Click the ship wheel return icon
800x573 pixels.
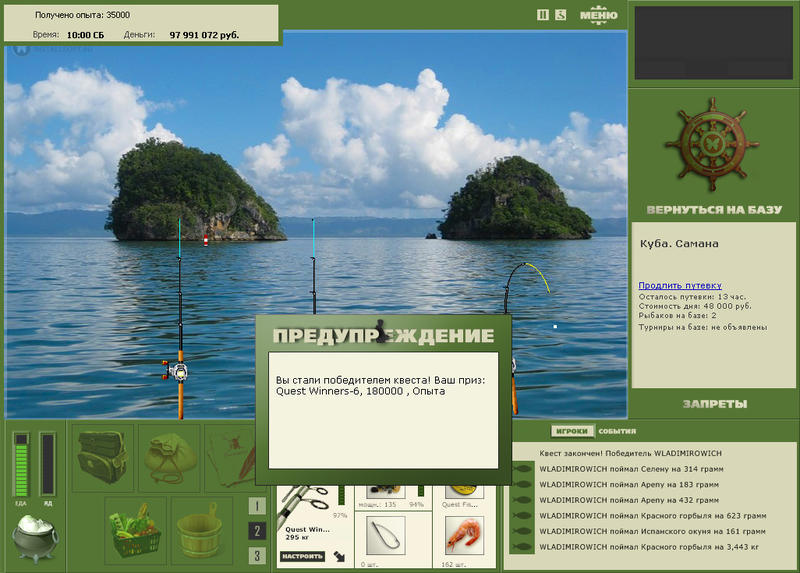(712, 145)
